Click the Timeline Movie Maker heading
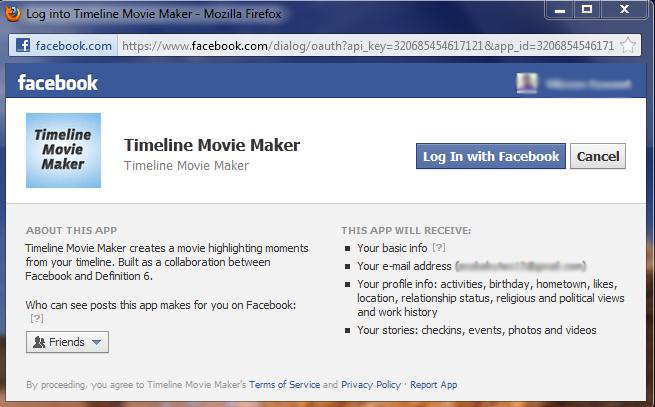 tap(212, 145)
